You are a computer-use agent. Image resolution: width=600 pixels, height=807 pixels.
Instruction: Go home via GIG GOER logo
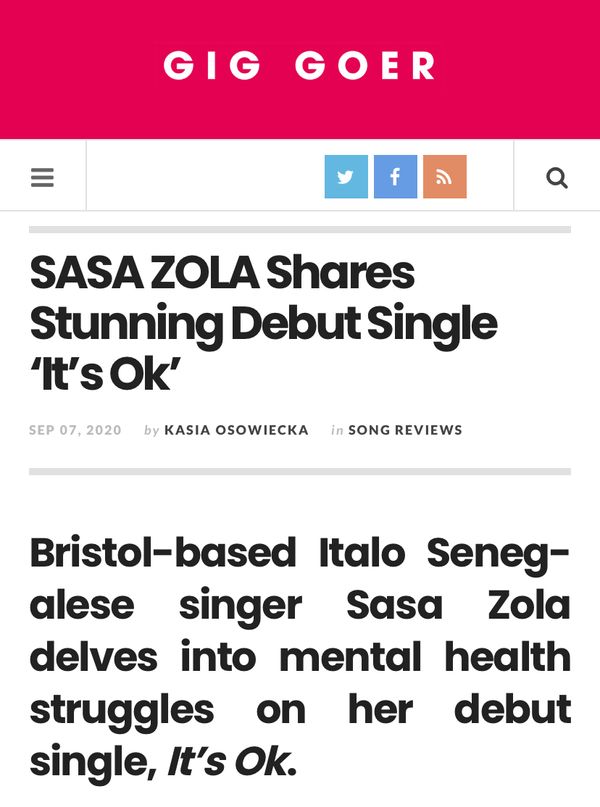click(x=299, y=66)
